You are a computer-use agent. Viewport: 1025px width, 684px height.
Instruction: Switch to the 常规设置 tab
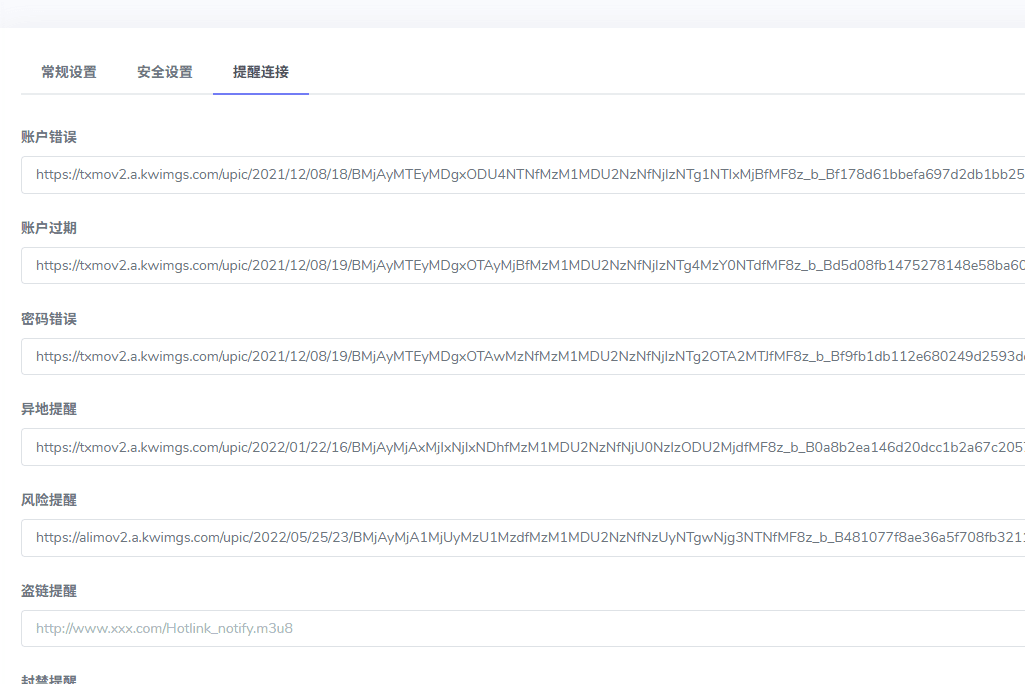[x=69, y=72]
